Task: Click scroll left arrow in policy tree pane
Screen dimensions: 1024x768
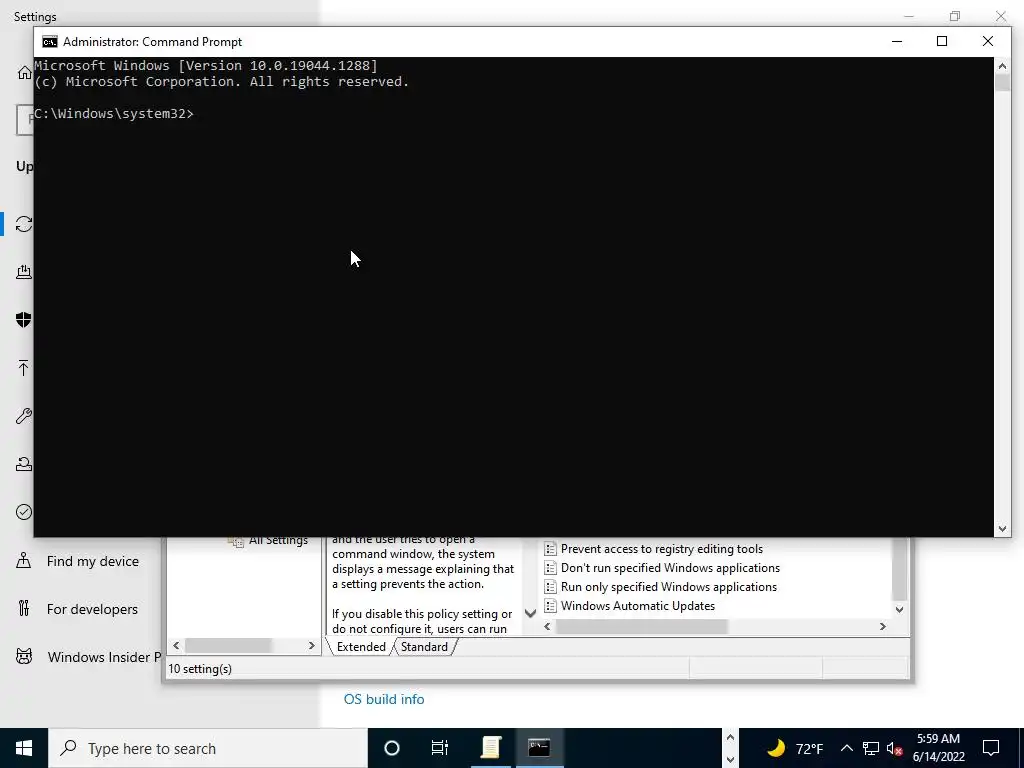Action: pyautogui.click(x=176, y=645)
